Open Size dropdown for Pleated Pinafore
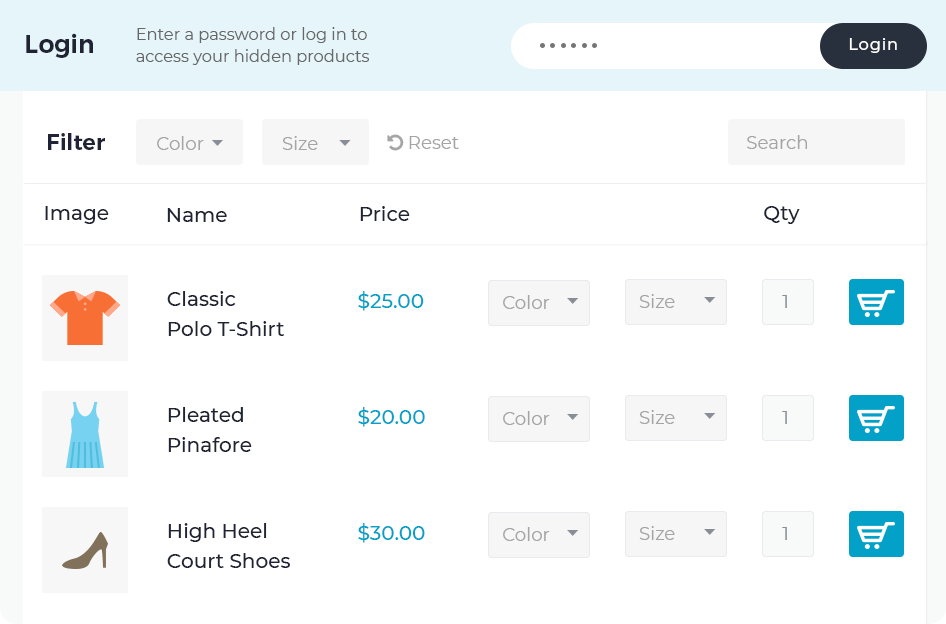This screenshot has width=946, height=624. (675, 417)
